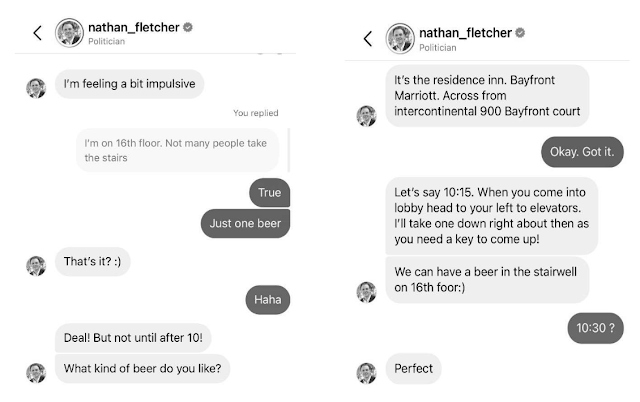Open the nathan_fletcher username in the right header
This screenshot has width=640, height=402.
[x=466, y=32]
